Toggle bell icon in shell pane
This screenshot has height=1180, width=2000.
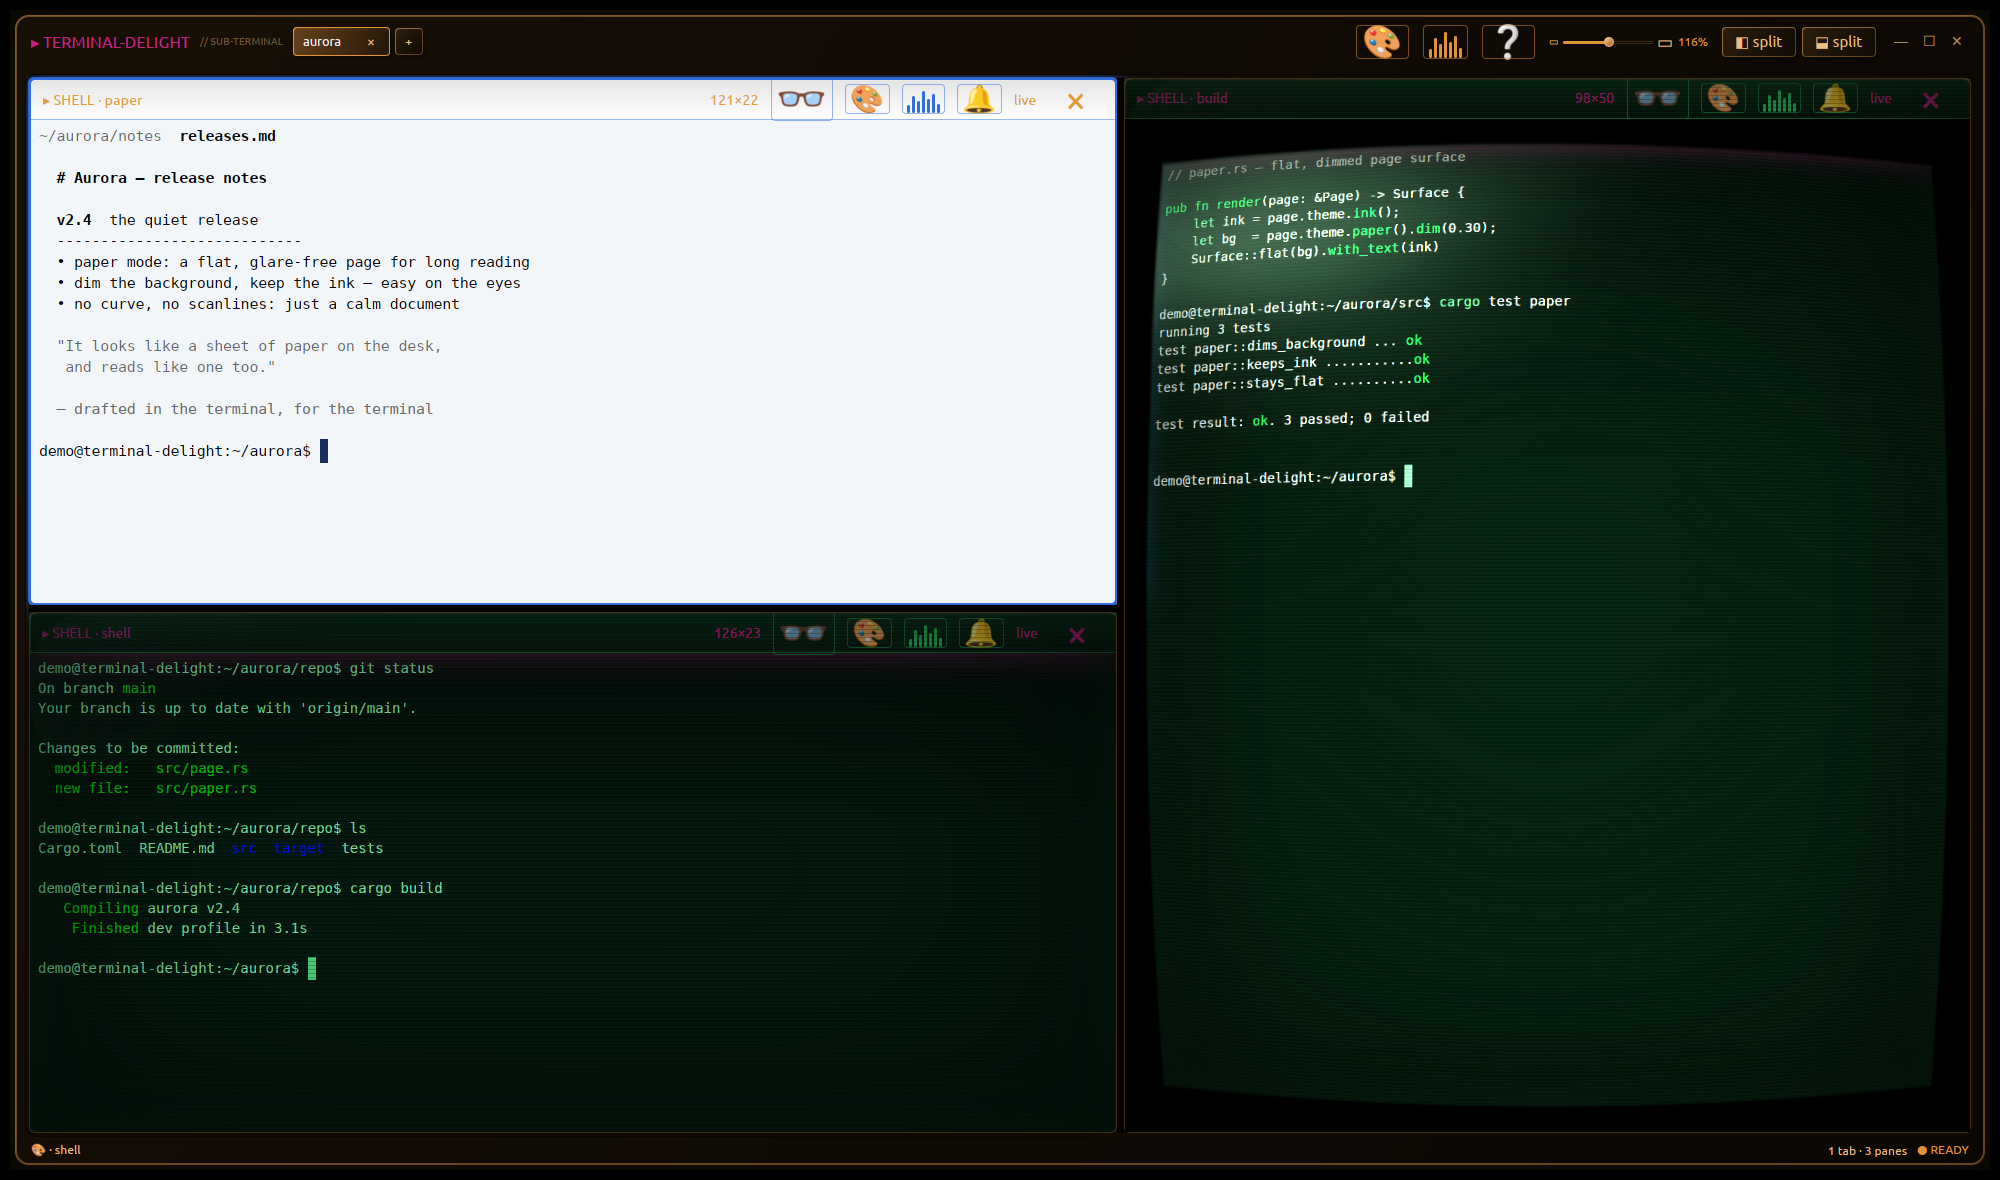click(981, 633)
